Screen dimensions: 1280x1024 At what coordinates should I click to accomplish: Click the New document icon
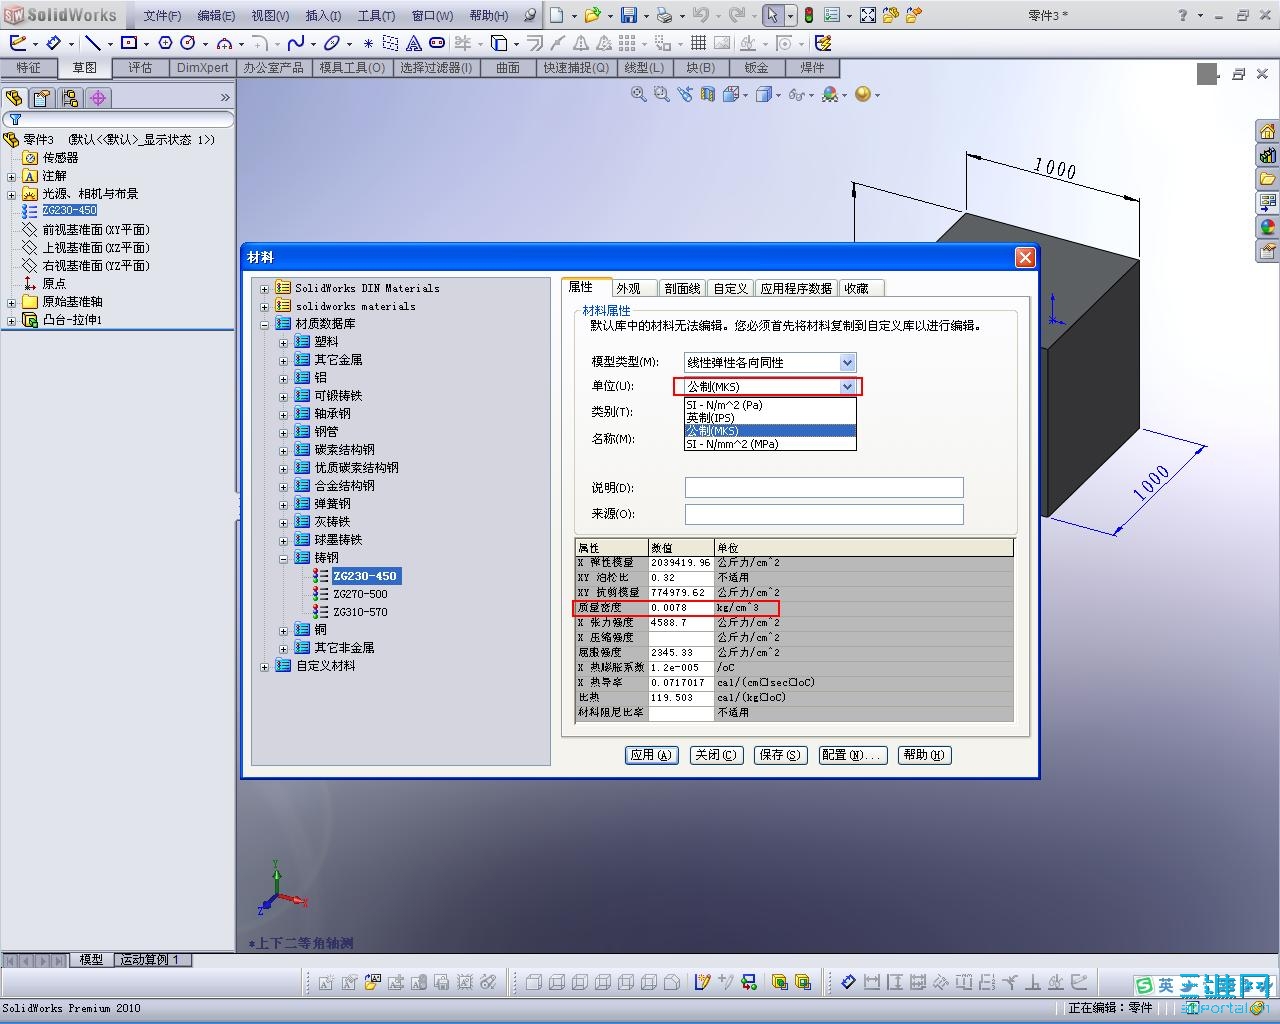(557, 15)
